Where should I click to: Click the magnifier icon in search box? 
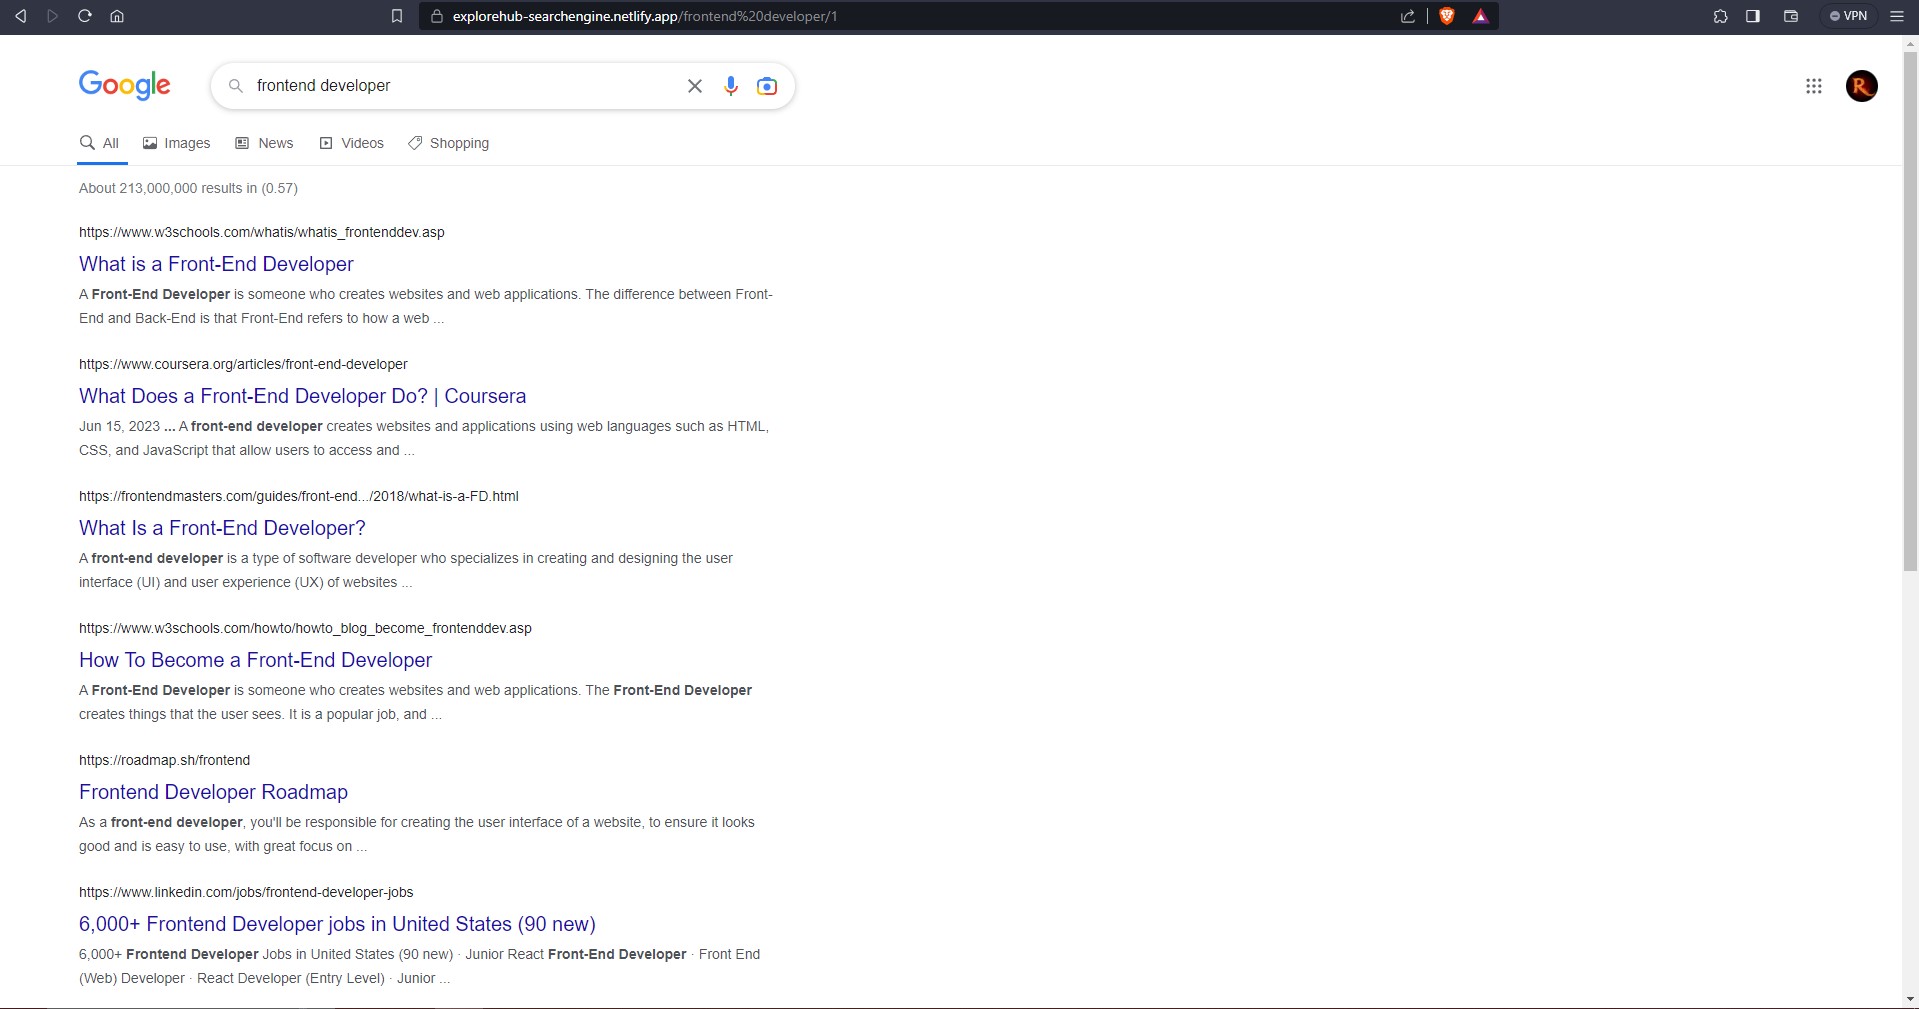point(236,86)
